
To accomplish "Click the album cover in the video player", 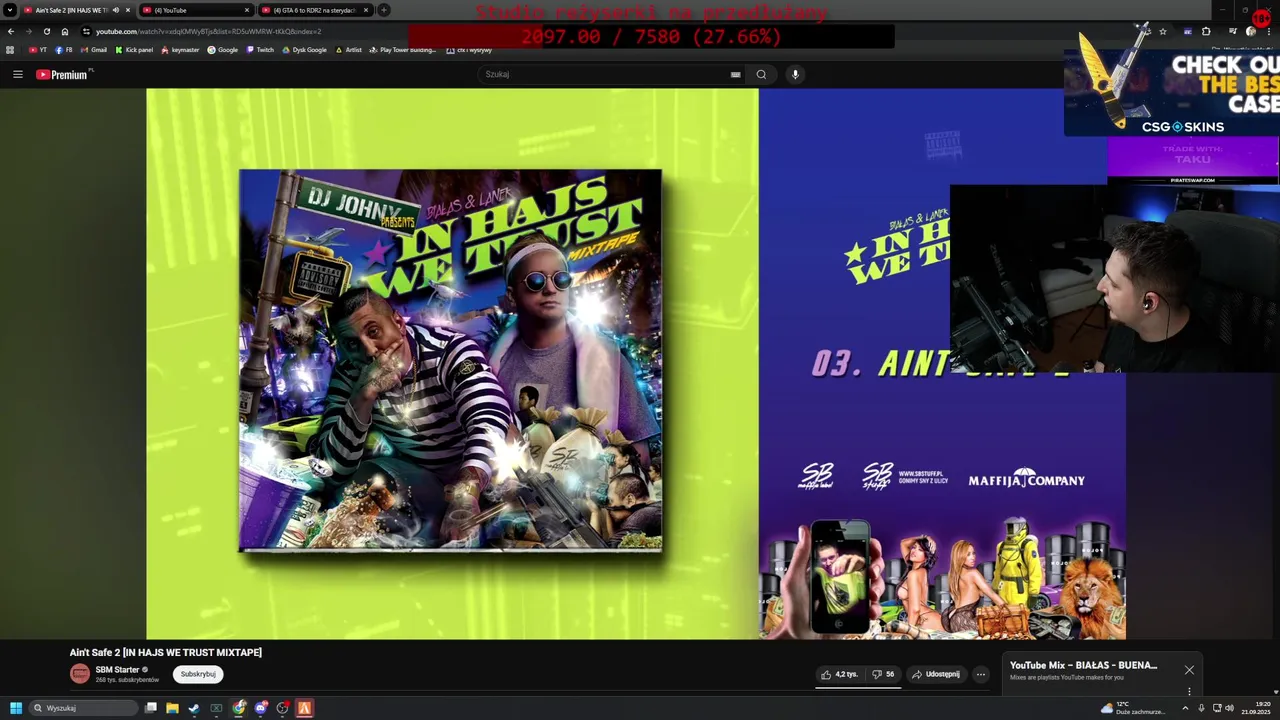I will (x=450, y=360).
